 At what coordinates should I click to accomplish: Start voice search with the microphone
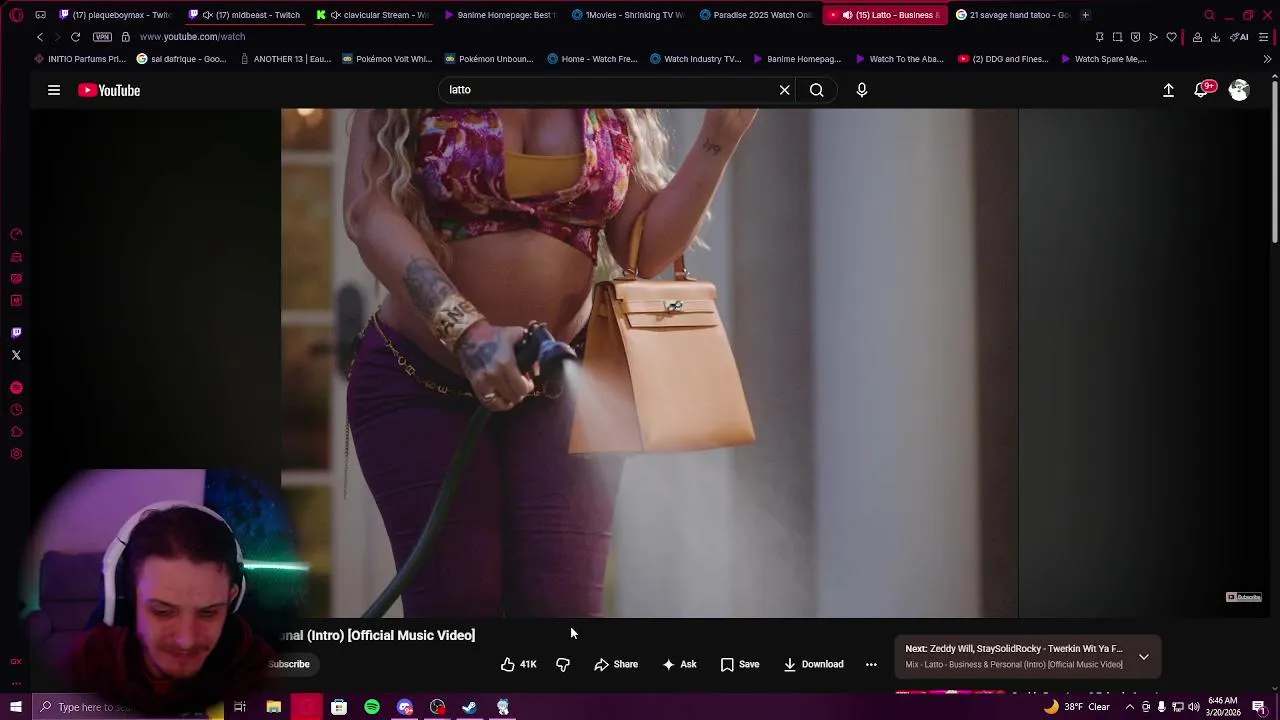[862, 90]
